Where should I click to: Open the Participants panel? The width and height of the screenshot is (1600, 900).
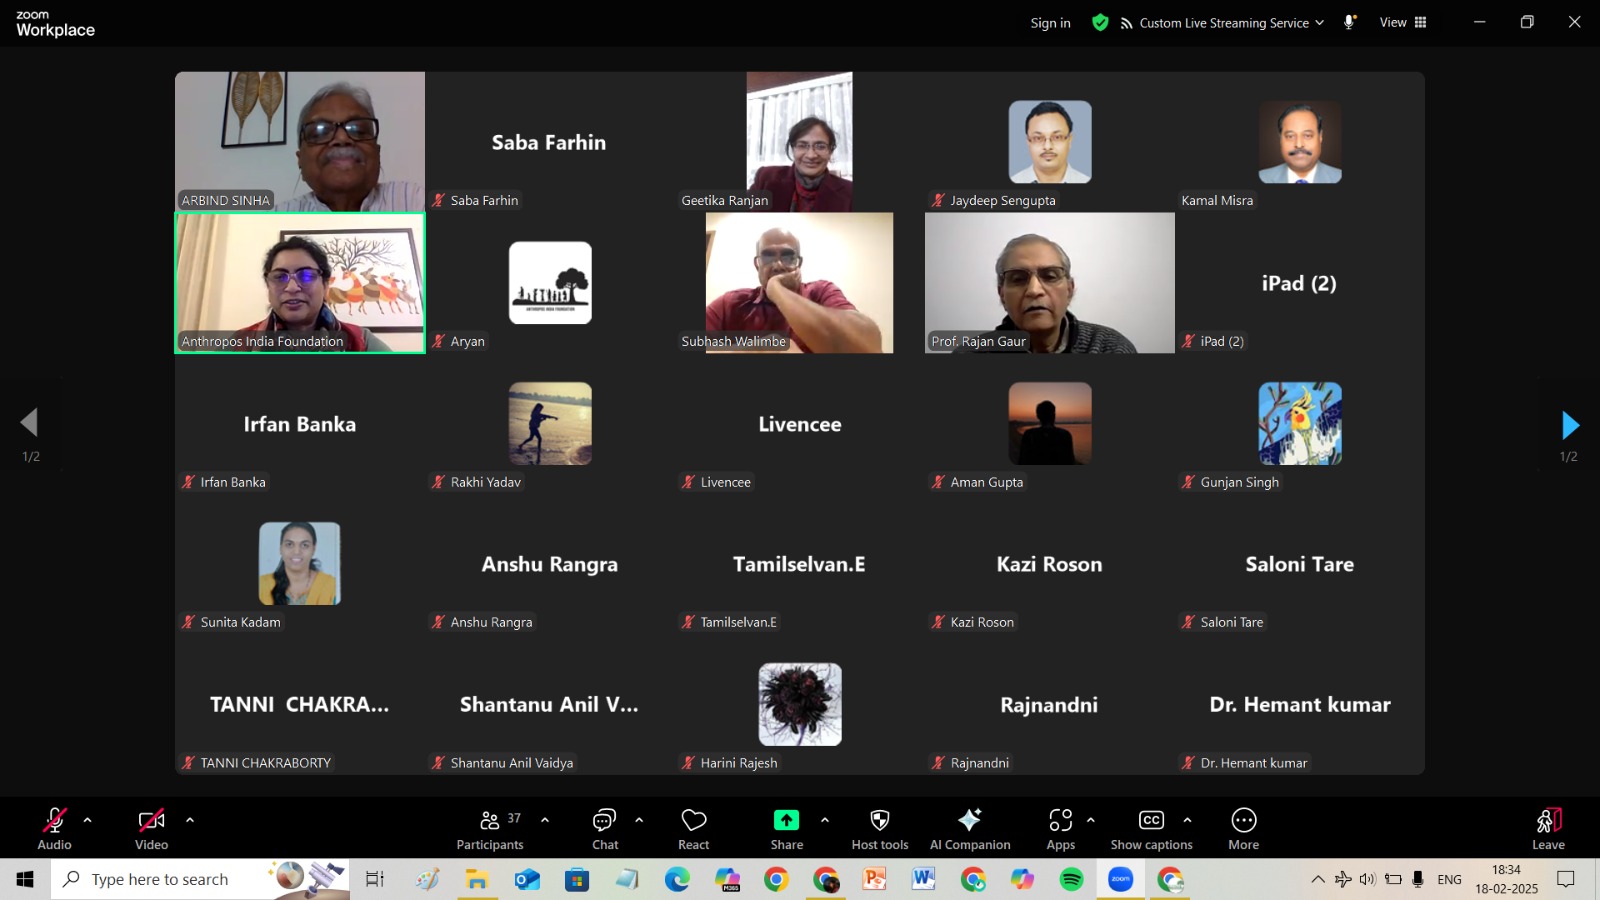[490, 829]
